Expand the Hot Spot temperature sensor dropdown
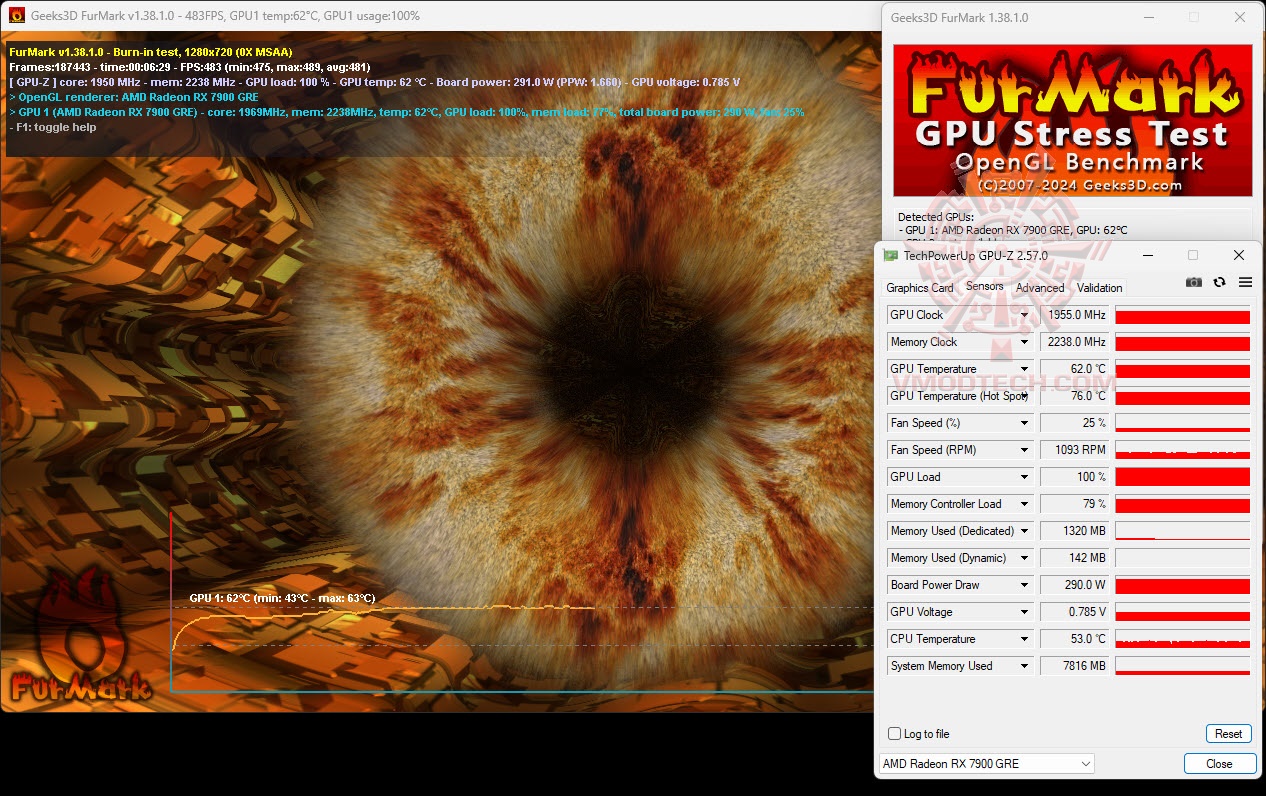Screen dimensions: 1266x796 click(1024, 396)
